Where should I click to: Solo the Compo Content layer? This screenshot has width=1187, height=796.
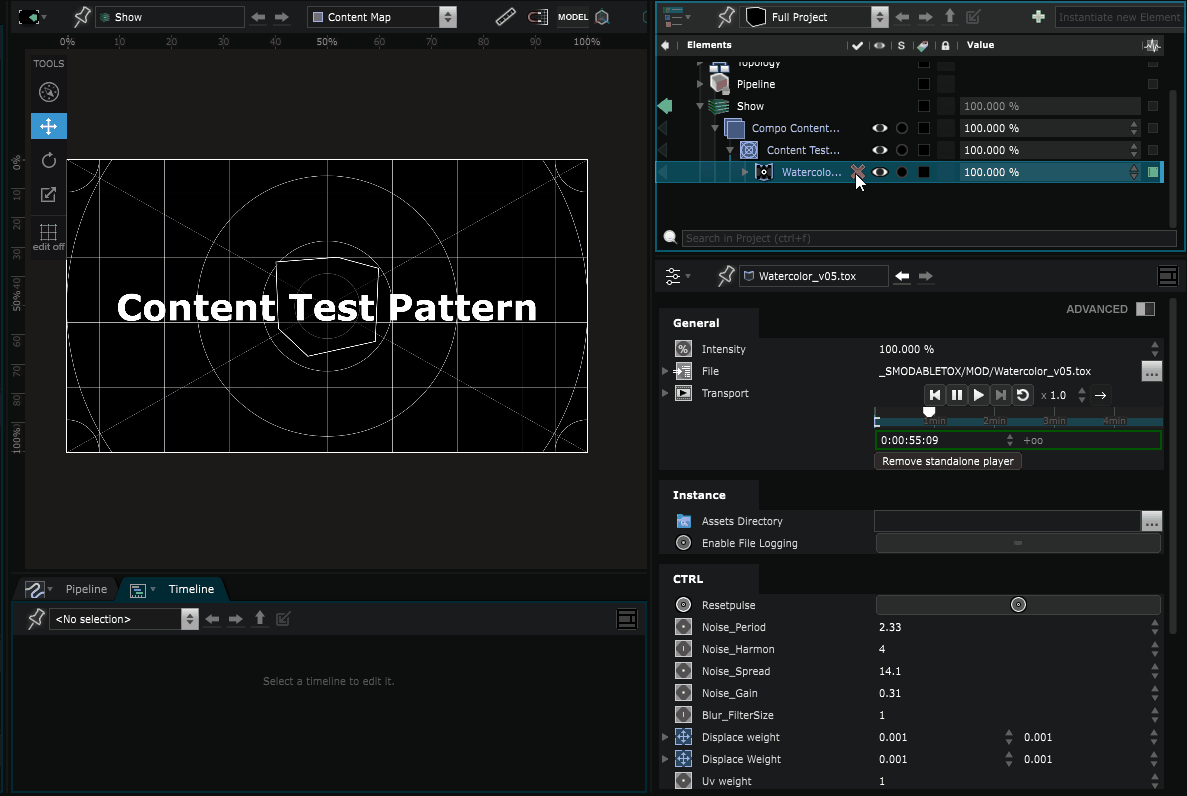[x=902, y=128]
